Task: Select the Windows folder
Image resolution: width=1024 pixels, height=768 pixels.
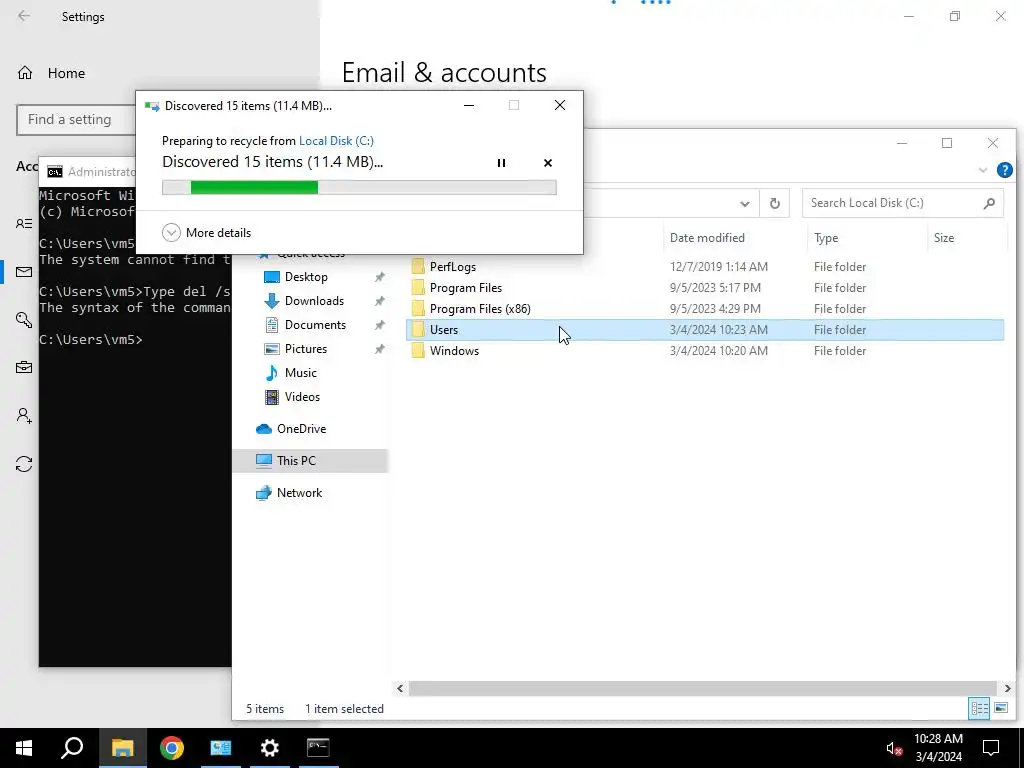Action: (x=454, y=351)
